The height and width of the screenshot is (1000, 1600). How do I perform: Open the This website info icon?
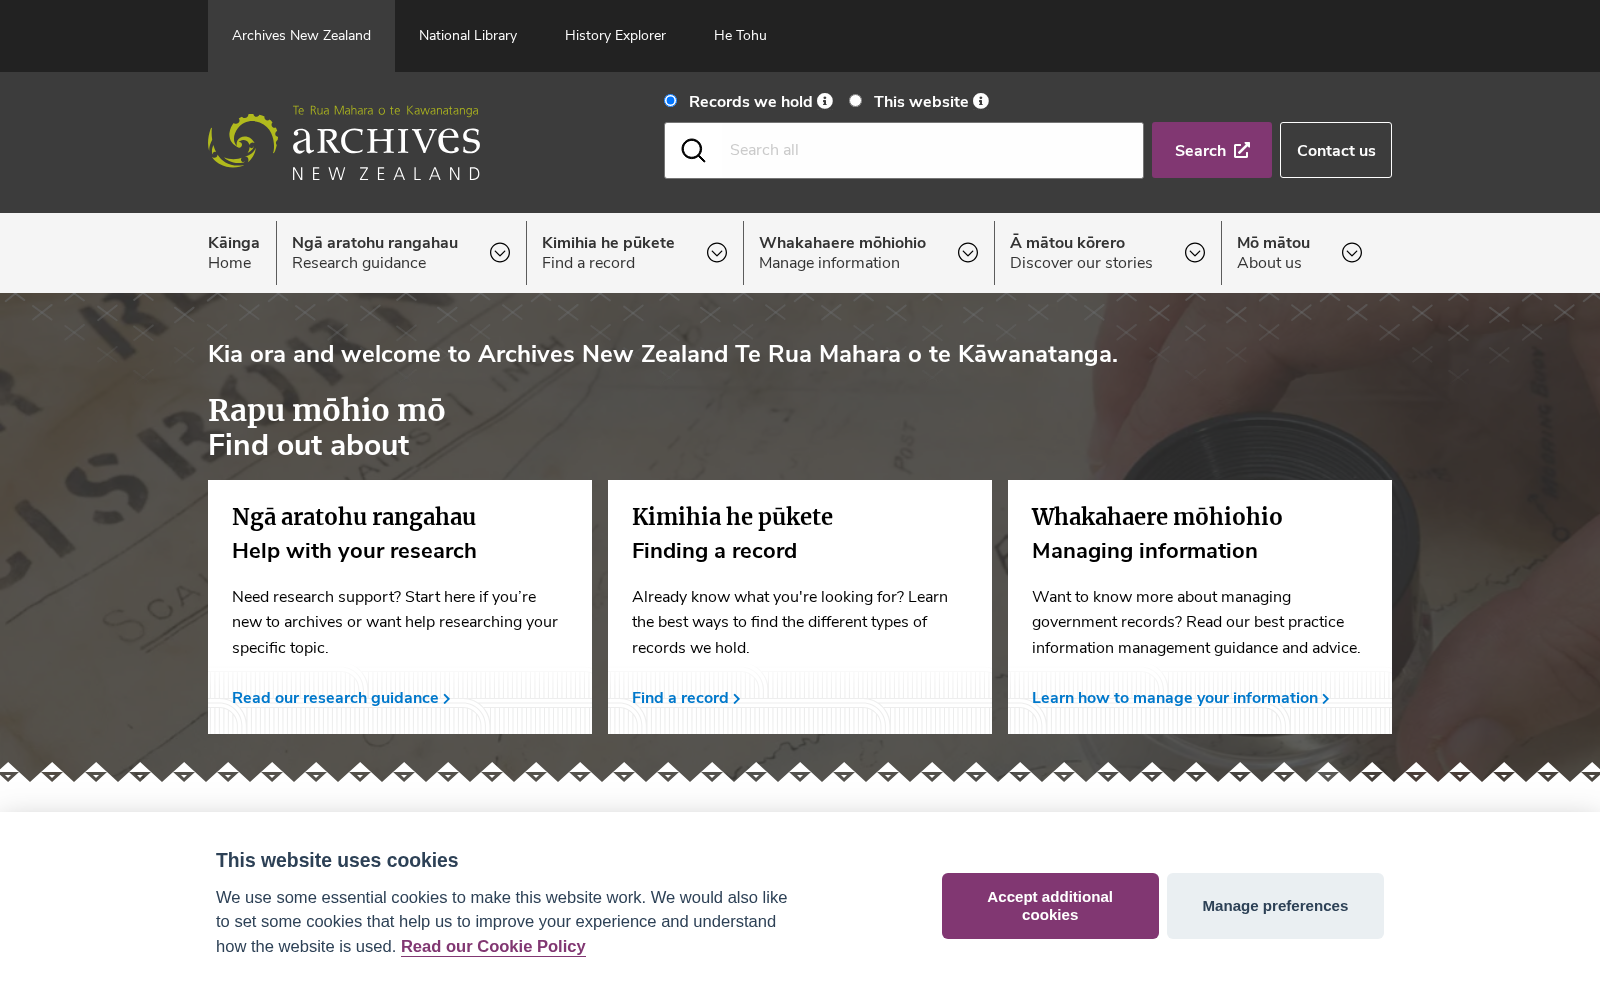[981, 101]
